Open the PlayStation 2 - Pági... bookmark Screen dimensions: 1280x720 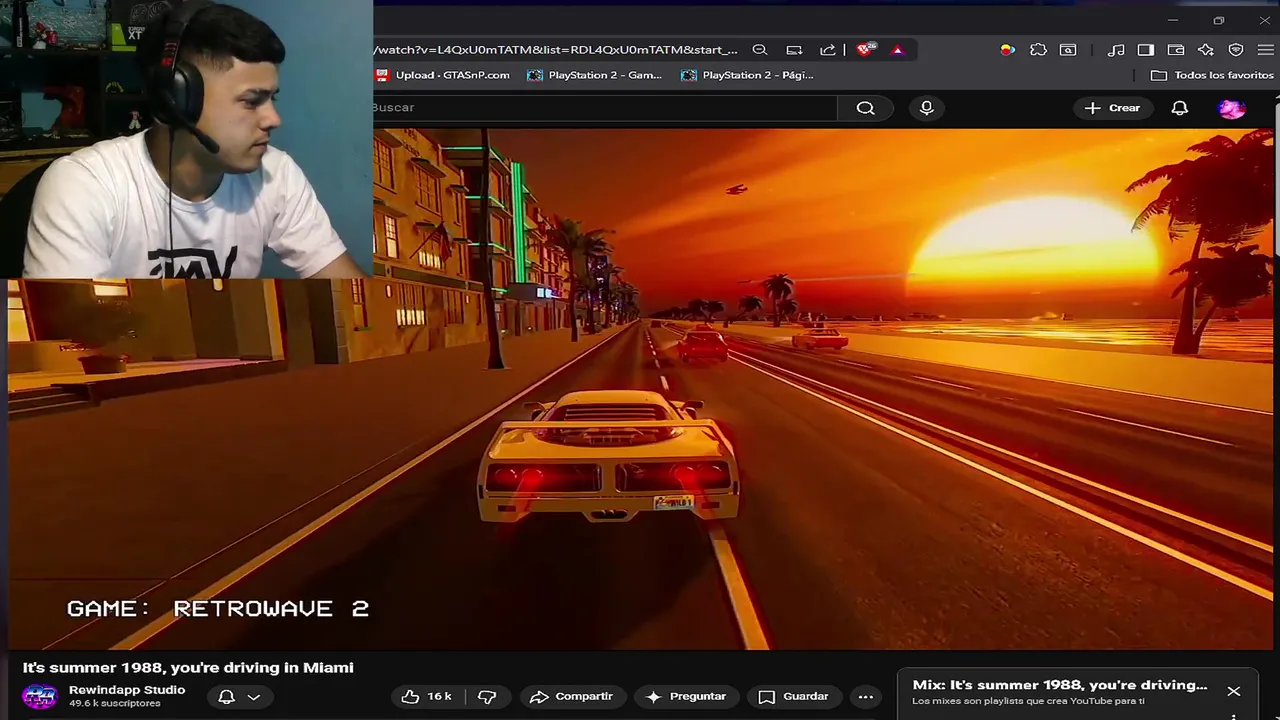pyautogui.click(x=748, y=75)
